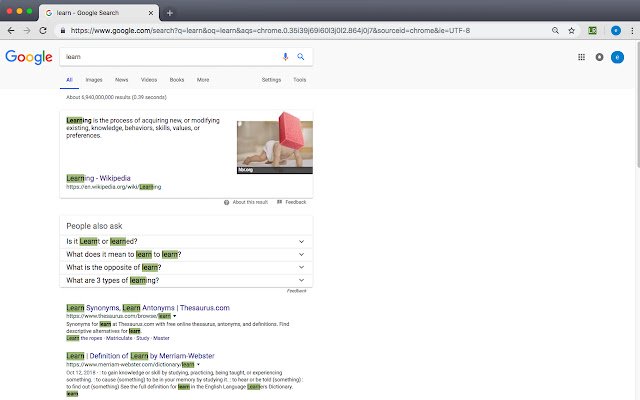Open the Google account avatar on the page

pyautogui.click(x=617, y=57)
